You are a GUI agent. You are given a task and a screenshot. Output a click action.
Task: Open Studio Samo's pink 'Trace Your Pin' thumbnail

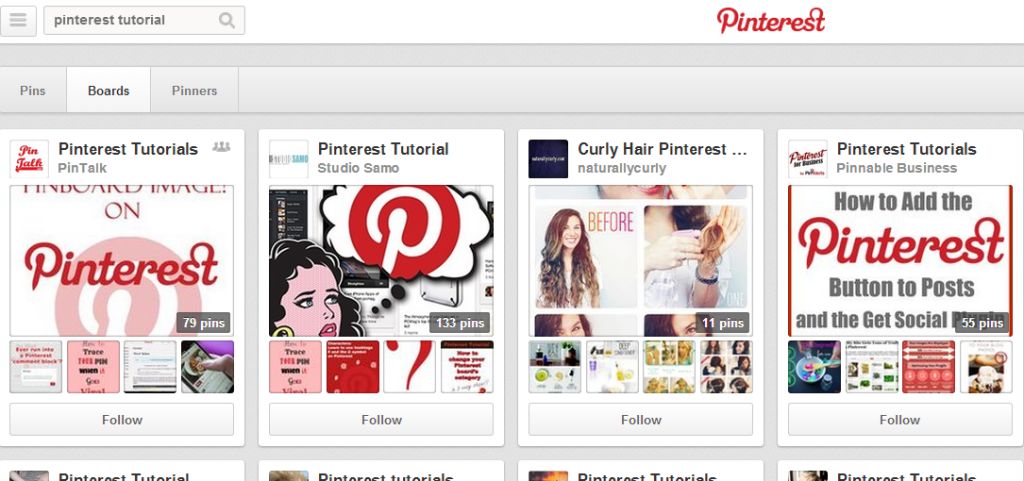295,367
